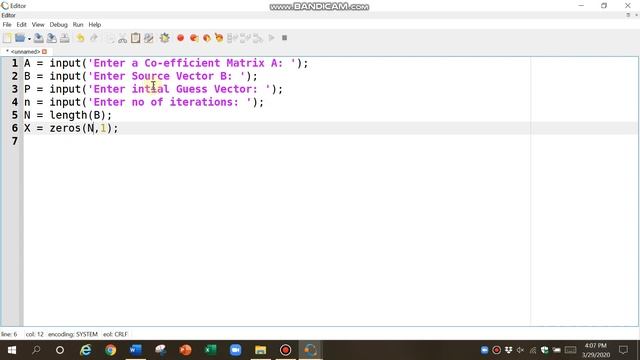Click code text 'Enter a Co-efficient Matrix A: '

point(192,63)
